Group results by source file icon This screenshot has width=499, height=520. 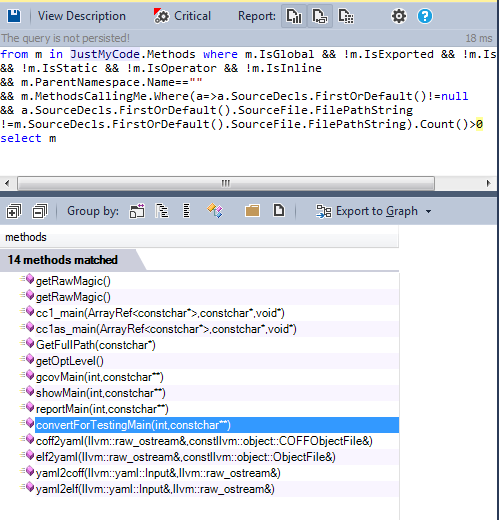click(279, 210)
